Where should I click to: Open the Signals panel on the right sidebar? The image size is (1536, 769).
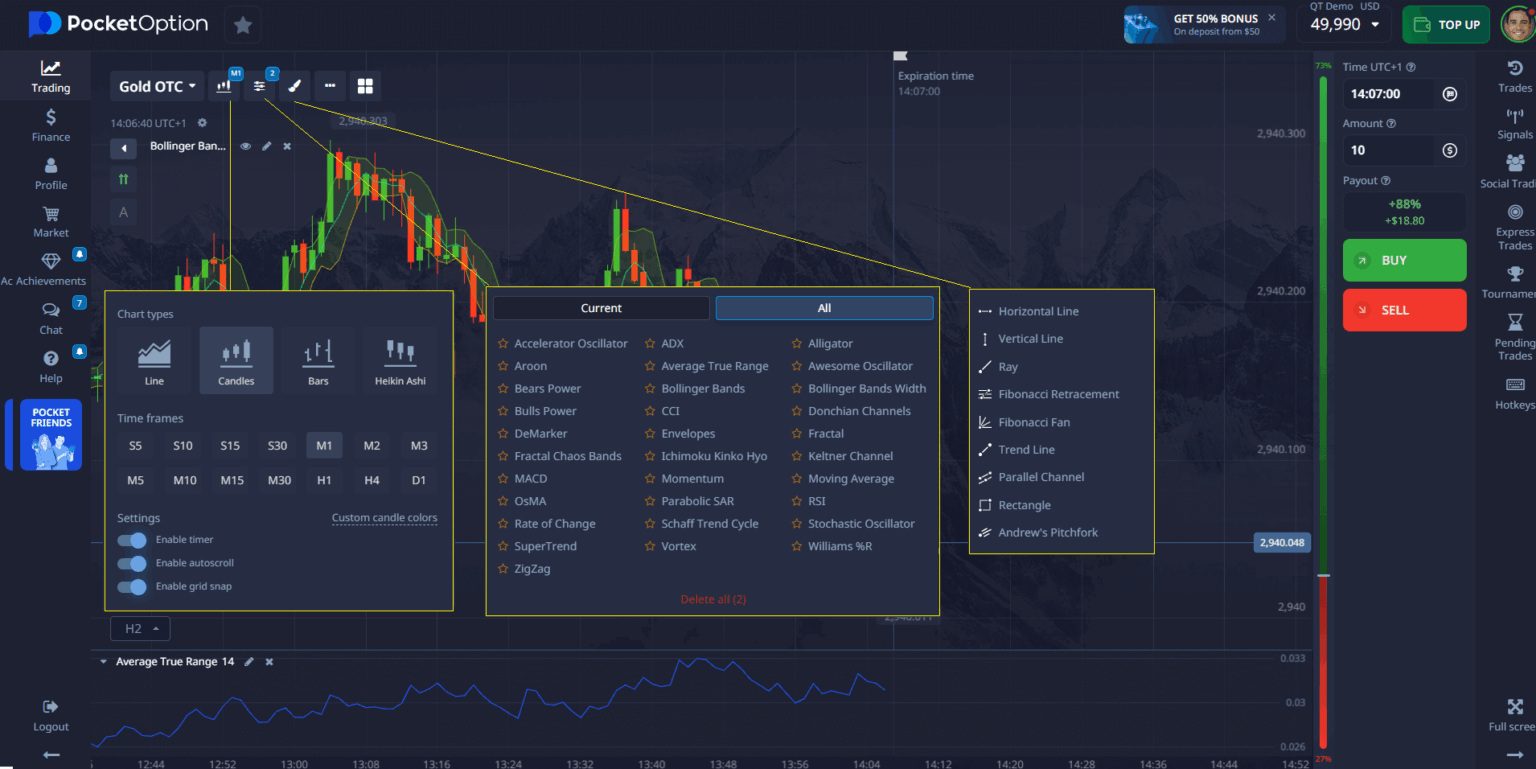coord(1514,125)
